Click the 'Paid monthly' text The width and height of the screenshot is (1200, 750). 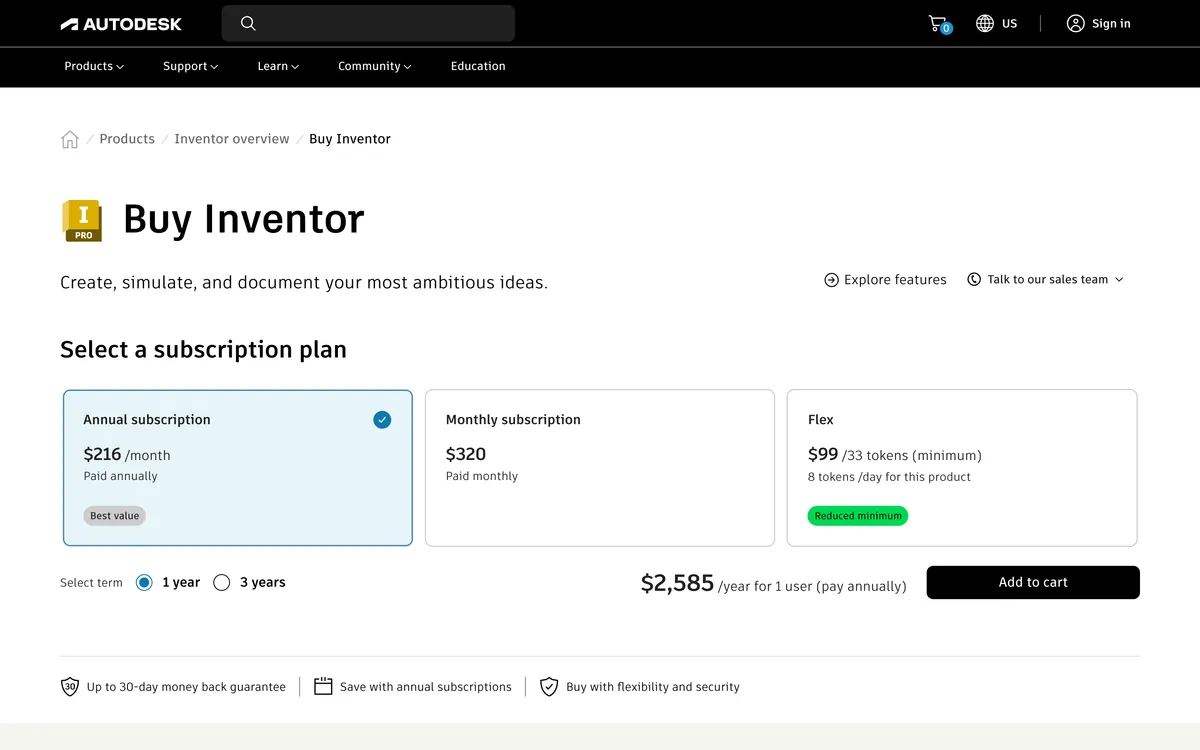coord(482,476)
